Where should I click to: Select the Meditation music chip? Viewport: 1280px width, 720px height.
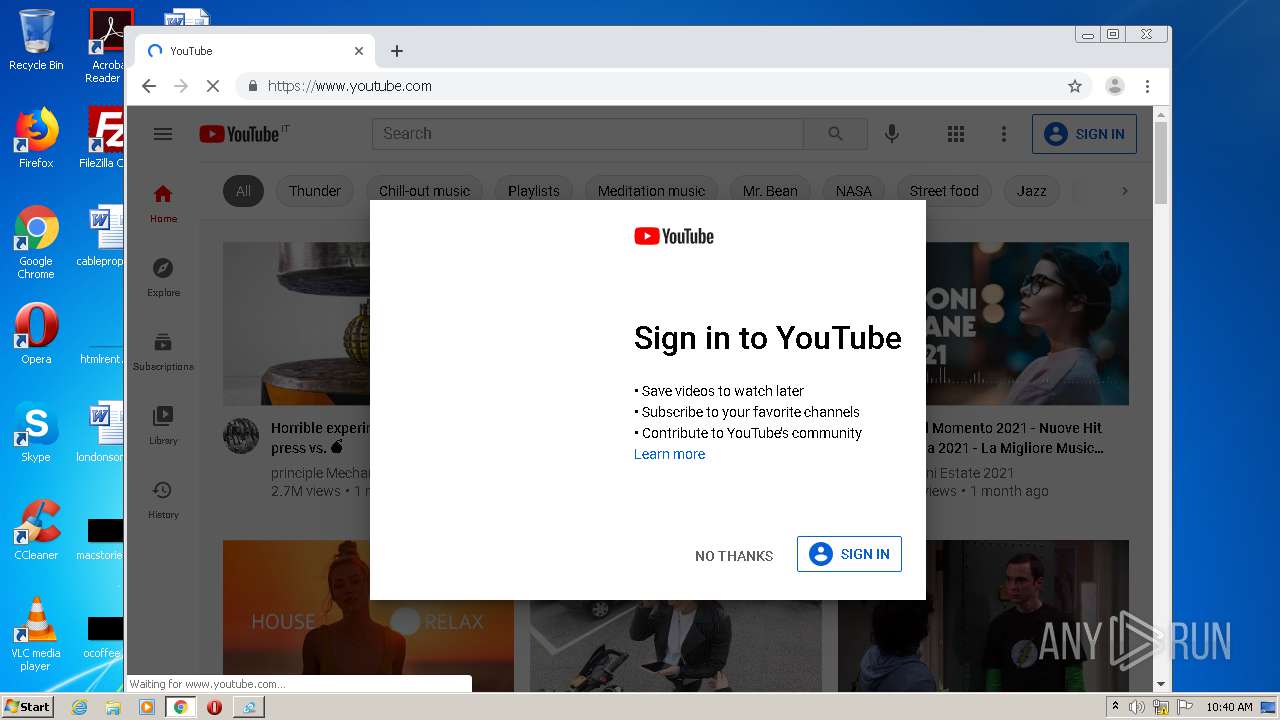click(x=651, y=191)
